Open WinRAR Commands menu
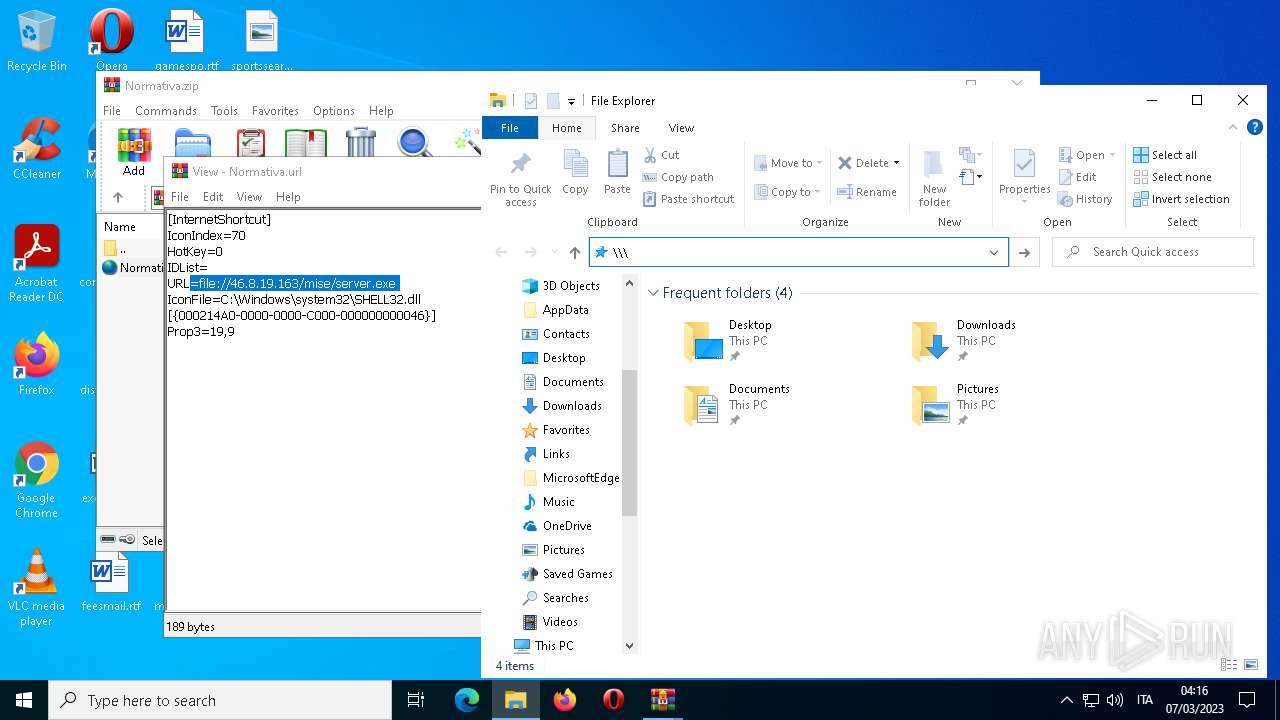Image resolution: width=1280 pixels, height=720 pixels. click(x=166, y=111)
